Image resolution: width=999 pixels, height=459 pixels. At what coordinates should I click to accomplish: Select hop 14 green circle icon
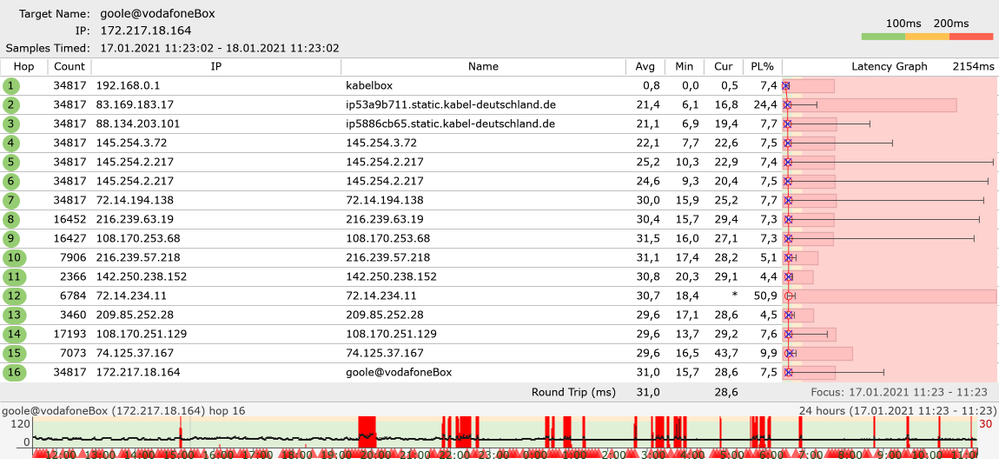[x=15, y=335]
